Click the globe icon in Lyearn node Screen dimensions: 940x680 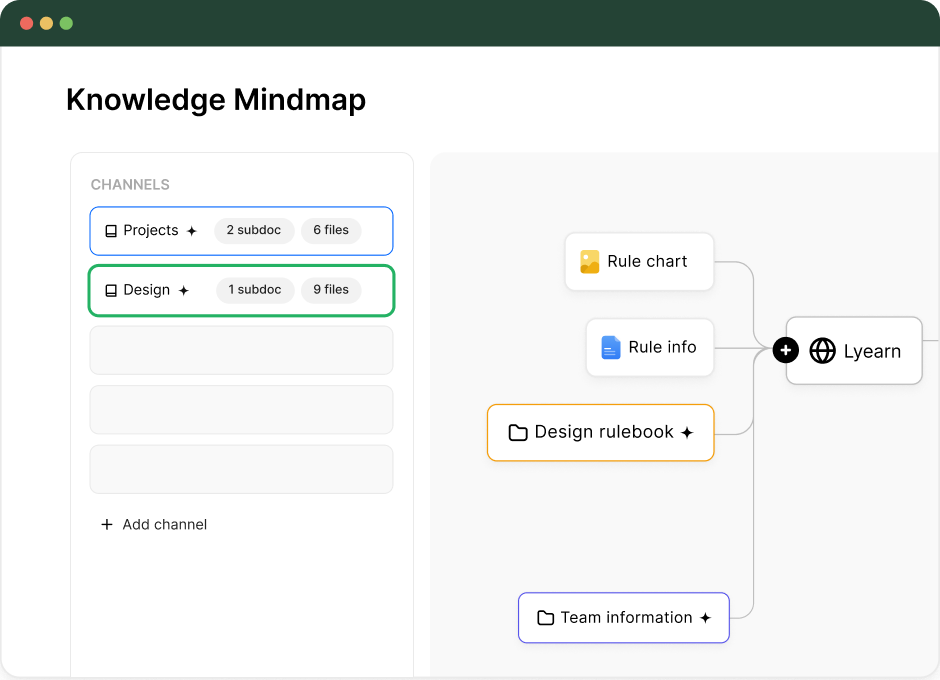[x=822, y=351]
